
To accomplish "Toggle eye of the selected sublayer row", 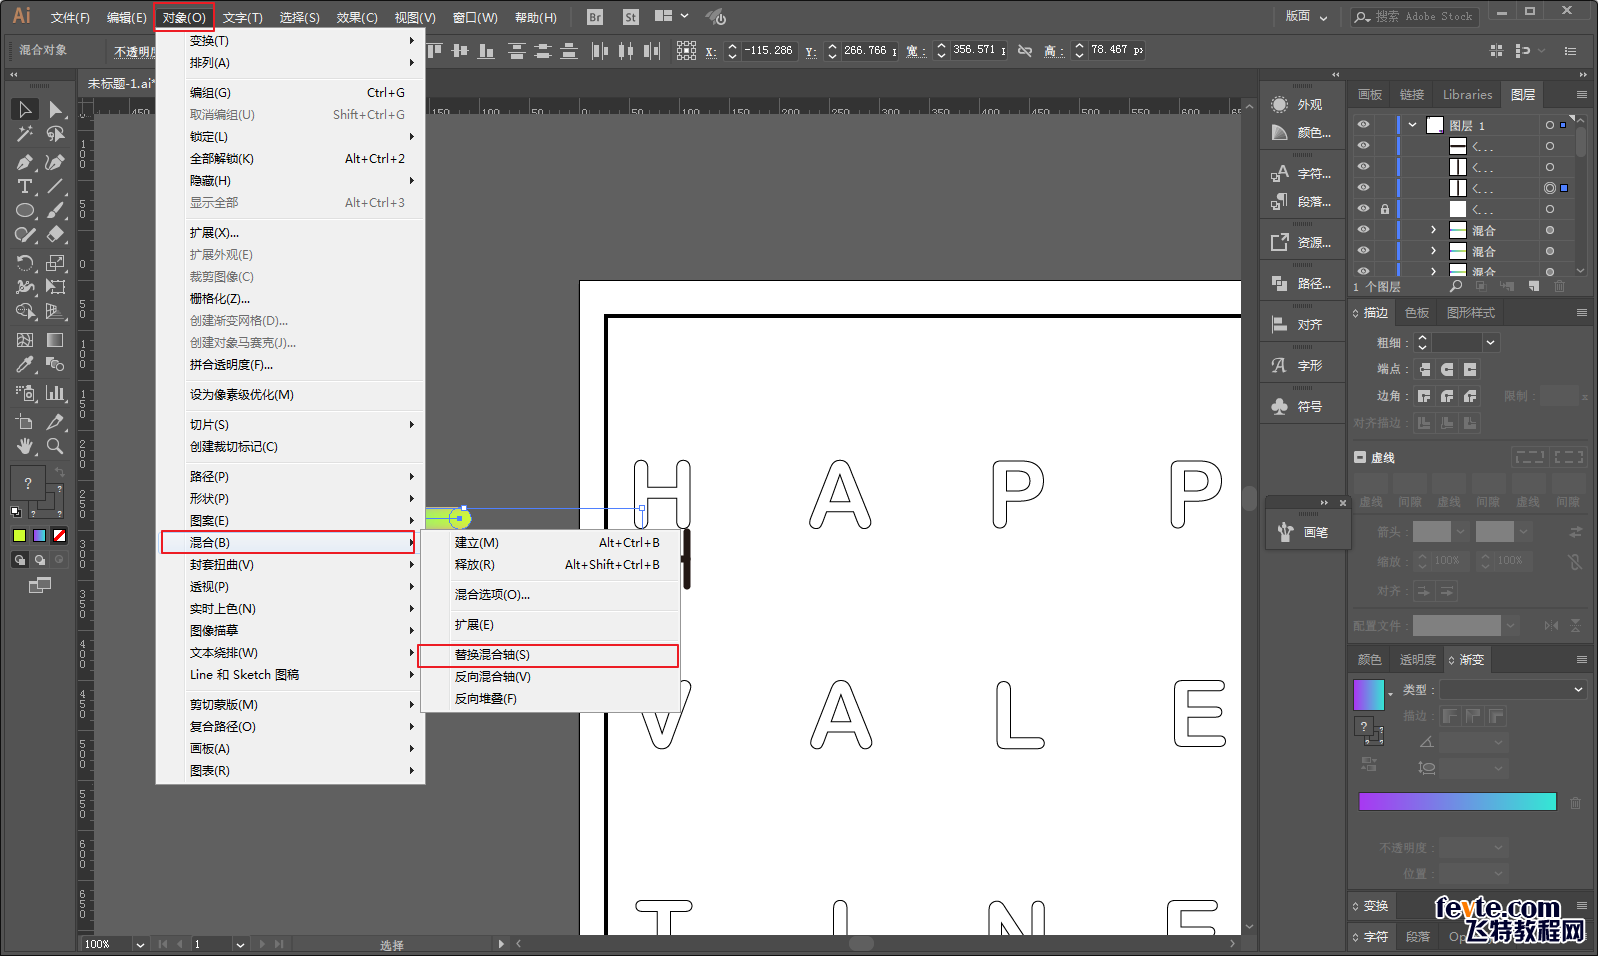I will point(1363,188).
